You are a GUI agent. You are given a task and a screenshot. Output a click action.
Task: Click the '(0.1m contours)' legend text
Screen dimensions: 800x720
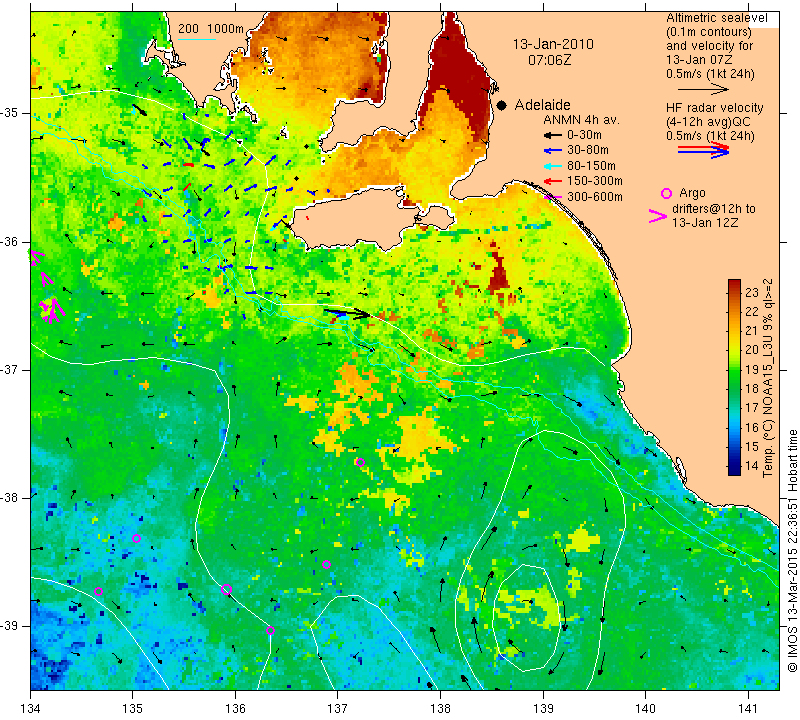[x=709, y=32]
